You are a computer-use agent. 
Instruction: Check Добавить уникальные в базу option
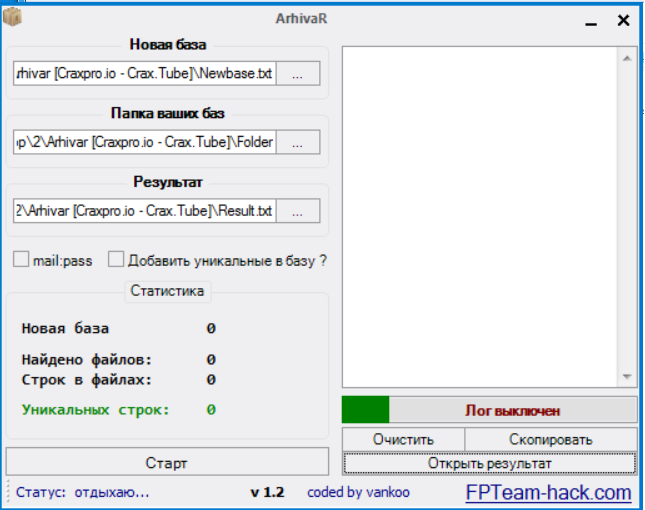[116, 260]
